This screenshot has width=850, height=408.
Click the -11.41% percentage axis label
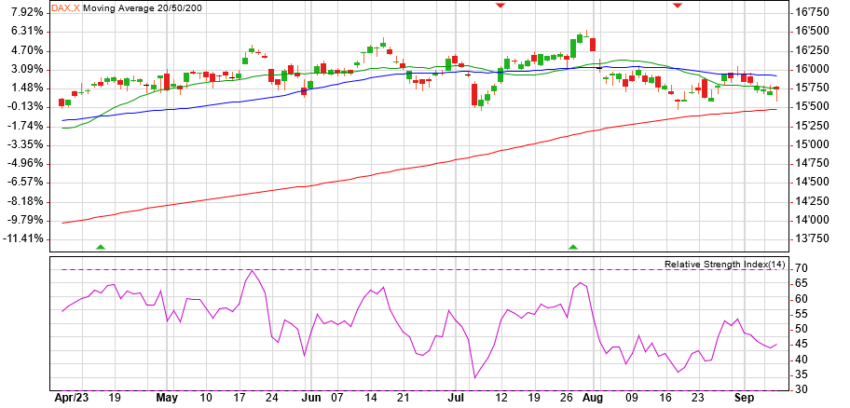tap(23, 238)
